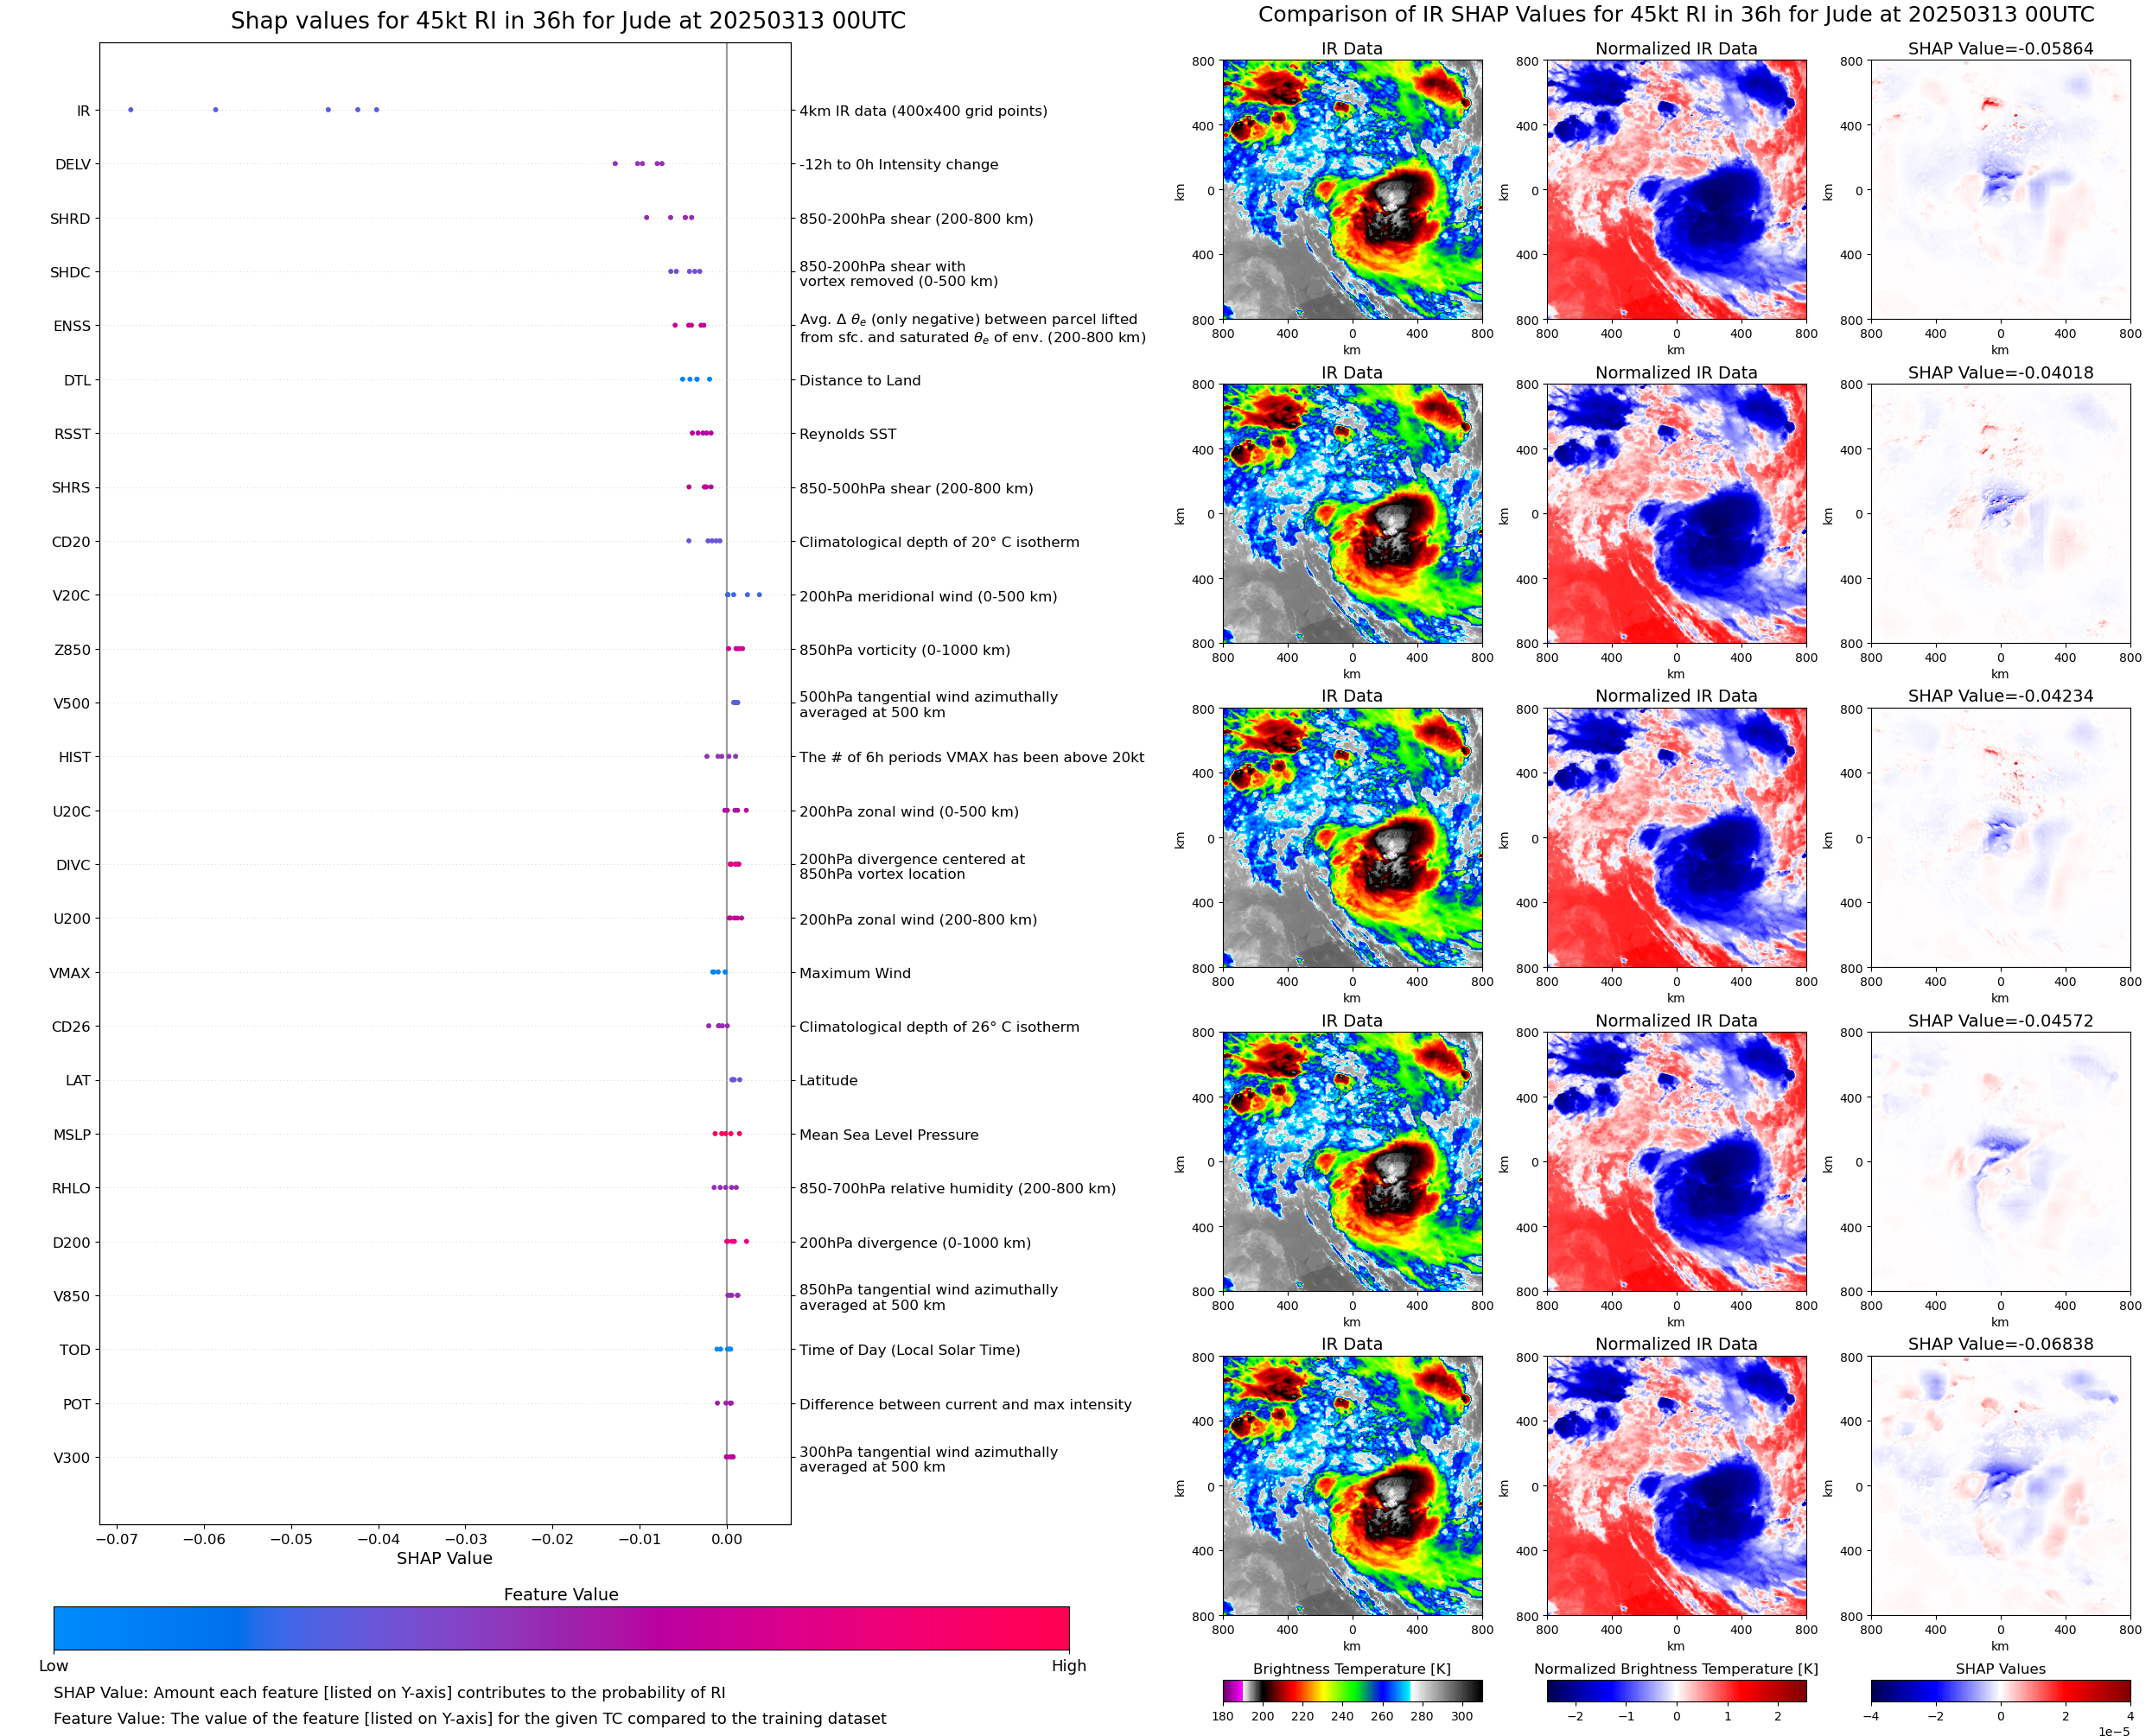Click the SHAP Value=-0.04018 map
This screenshot has width=2152, height=1736.
[2000, 514]
